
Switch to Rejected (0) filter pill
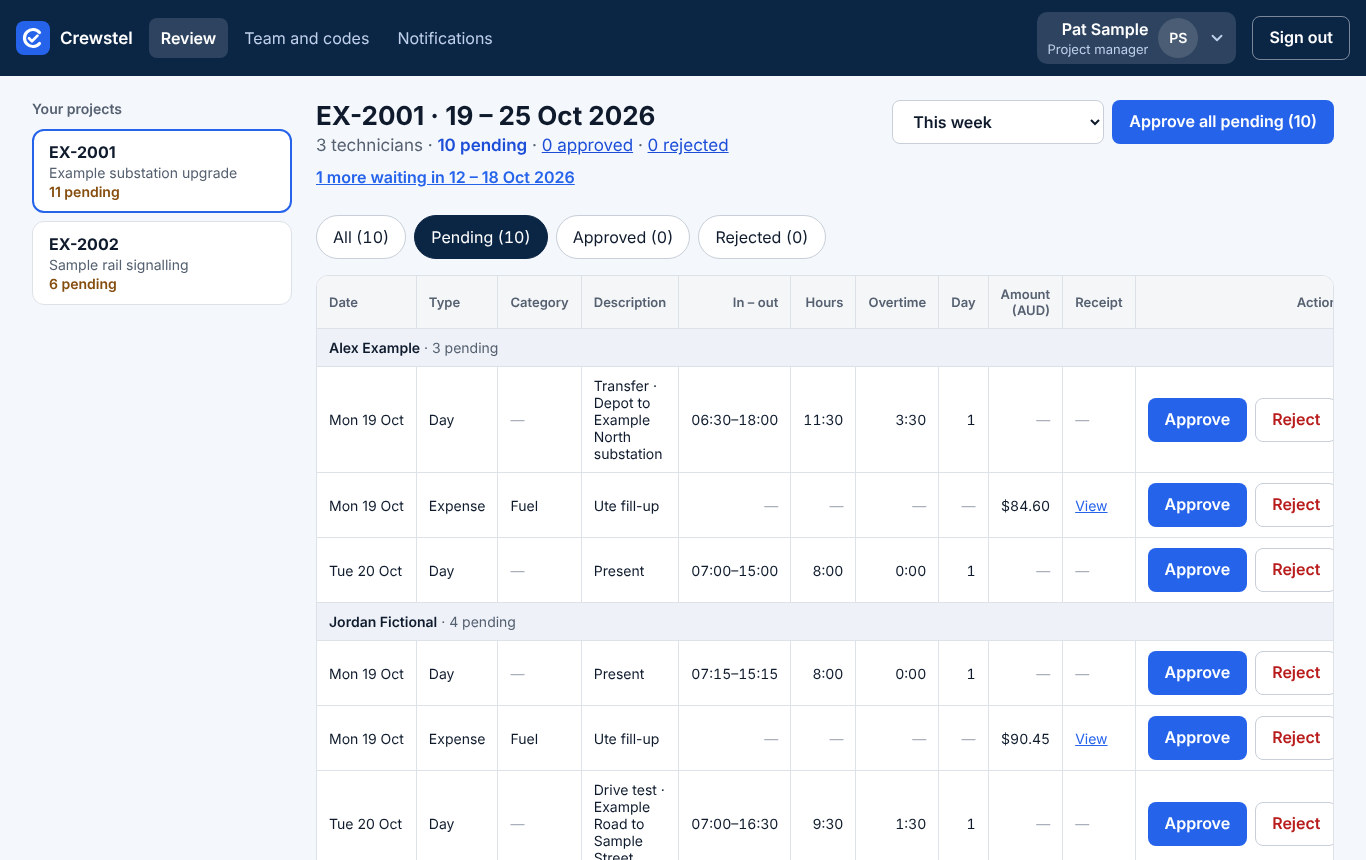761,237
